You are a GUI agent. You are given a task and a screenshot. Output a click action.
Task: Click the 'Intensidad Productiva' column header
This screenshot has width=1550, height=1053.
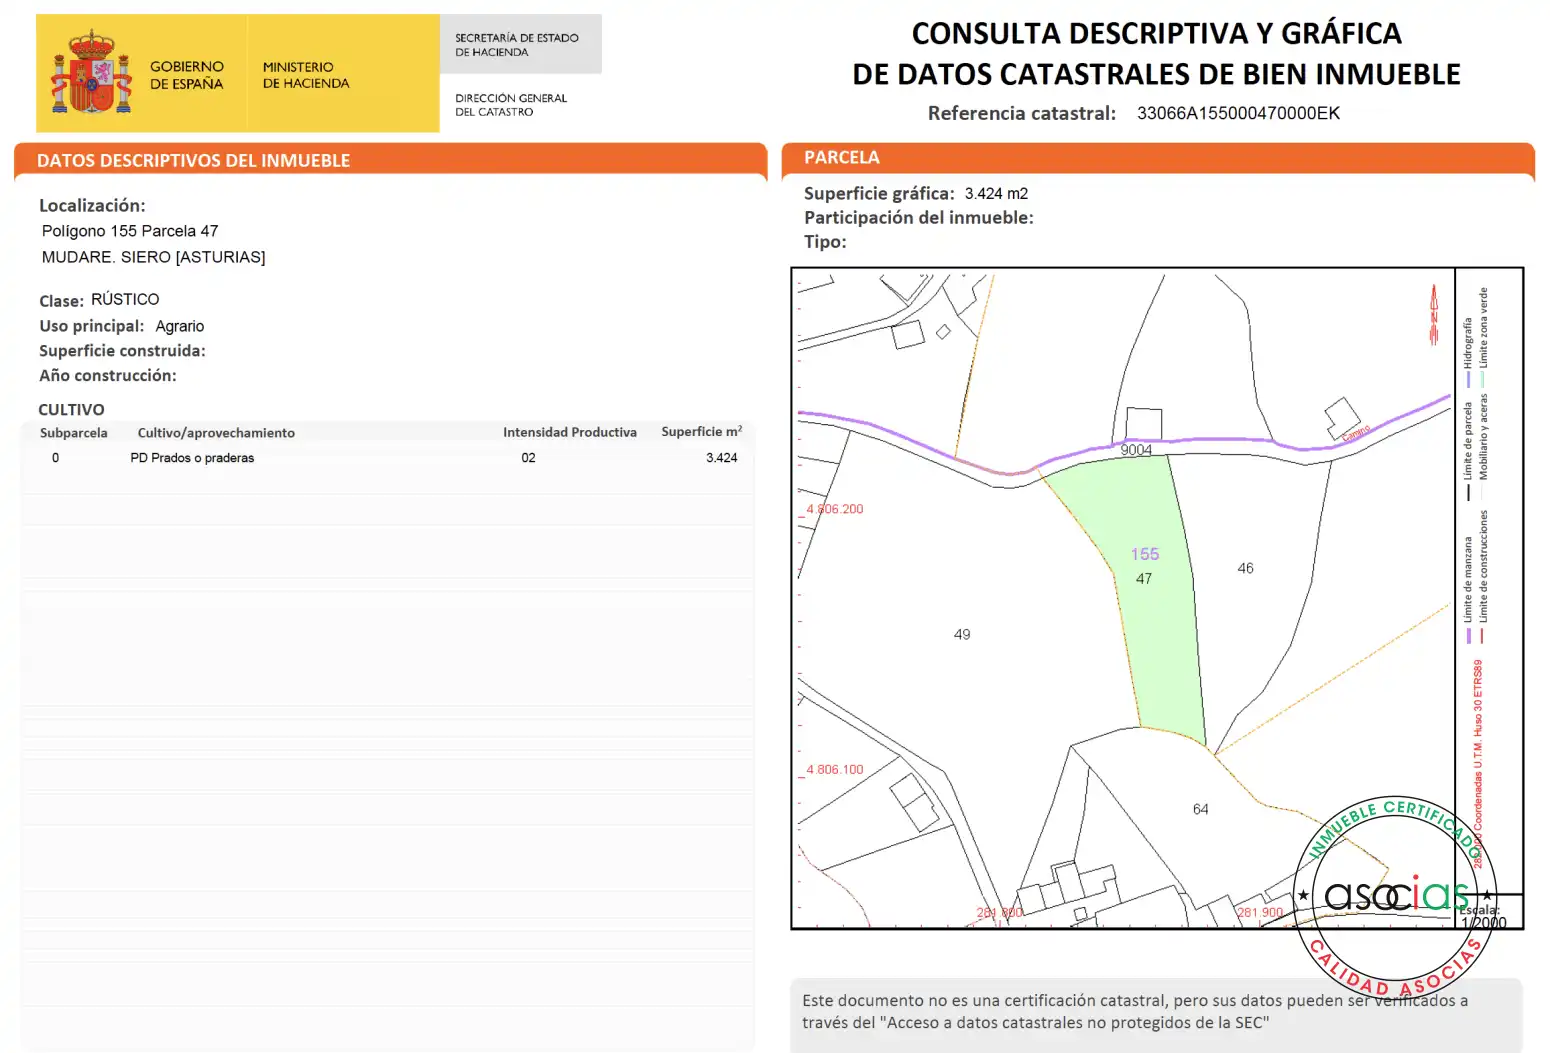570,432
